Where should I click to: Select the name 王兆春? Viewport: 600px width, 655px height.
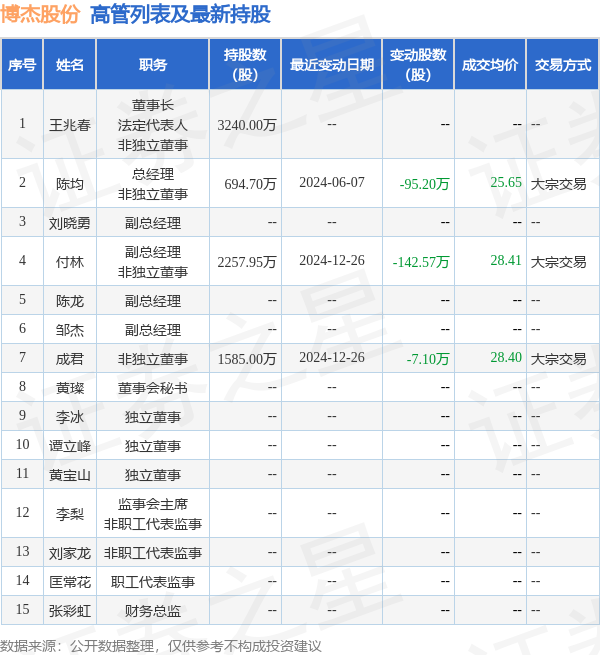click(70, 124)
